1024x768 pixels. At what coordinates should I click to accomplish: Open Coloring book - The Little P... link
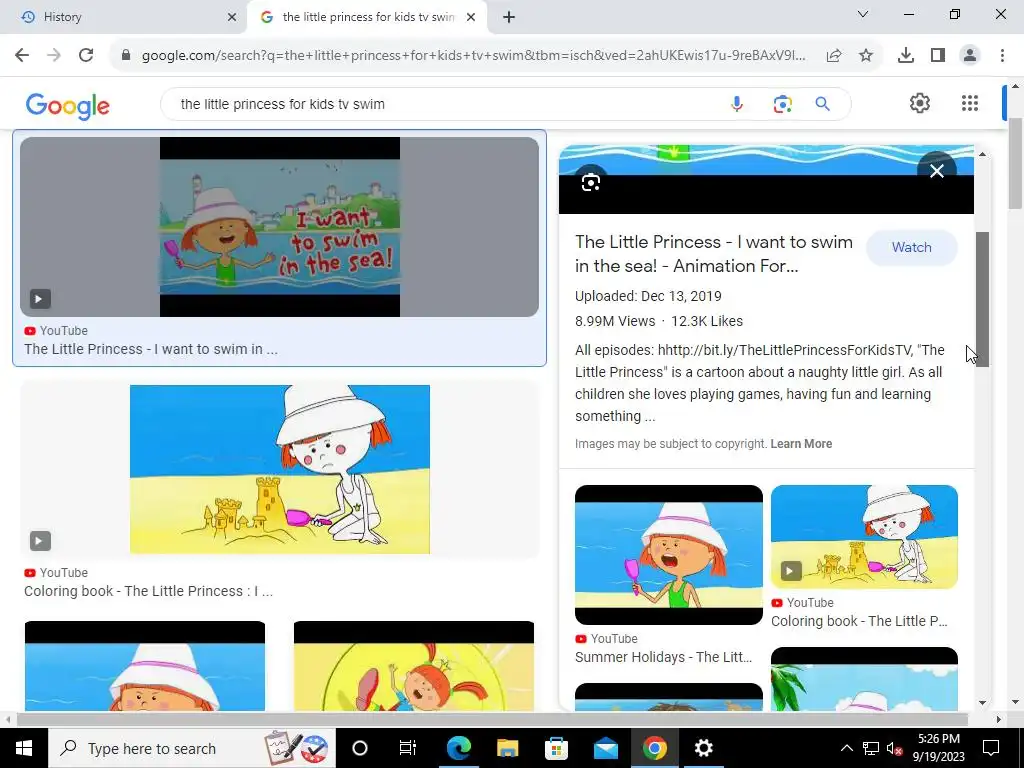pyautogui.click(x=859, y=621)
